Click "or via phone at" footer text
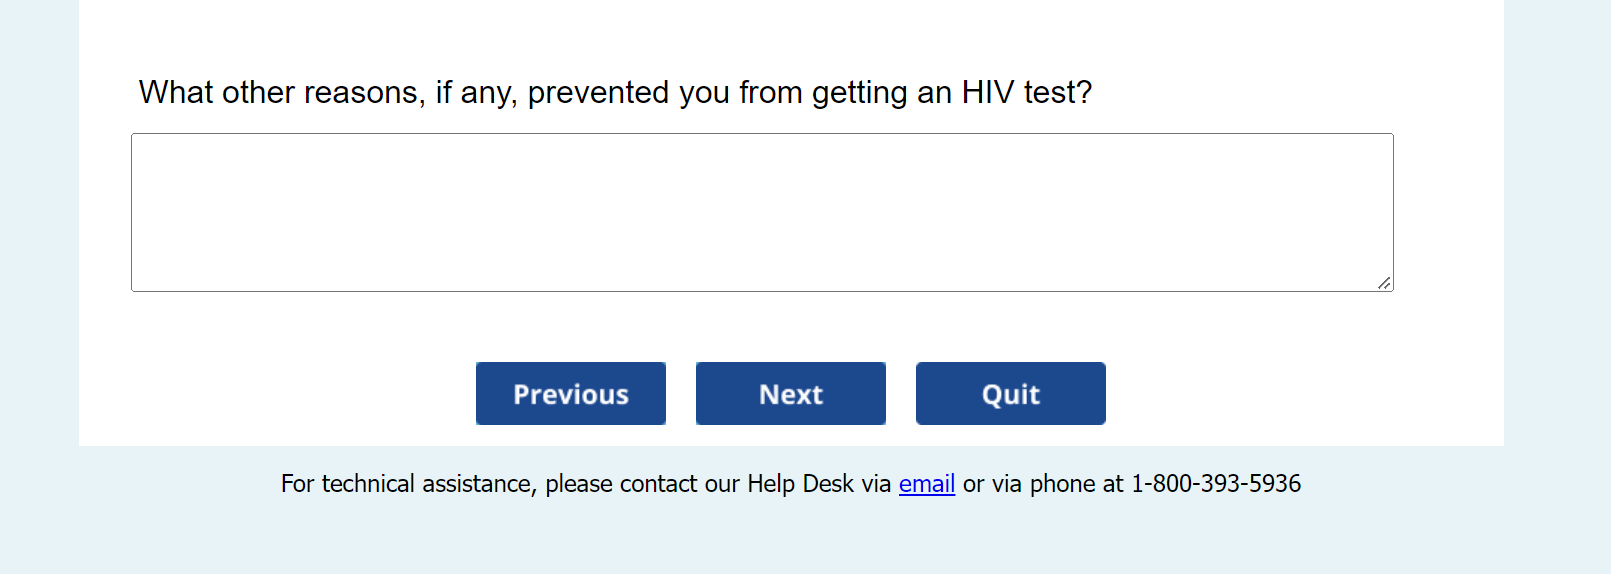This screenshot has height=574, width=1611. [x=1043, y=484]
